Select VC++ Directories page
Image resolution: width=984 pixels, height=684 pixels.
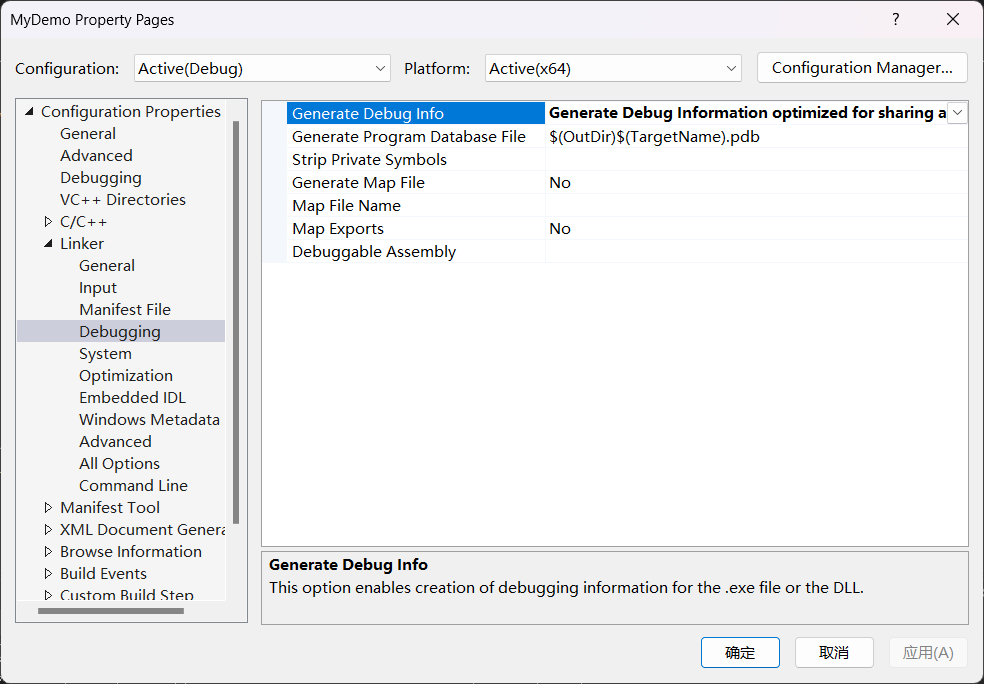pos(123,200)
